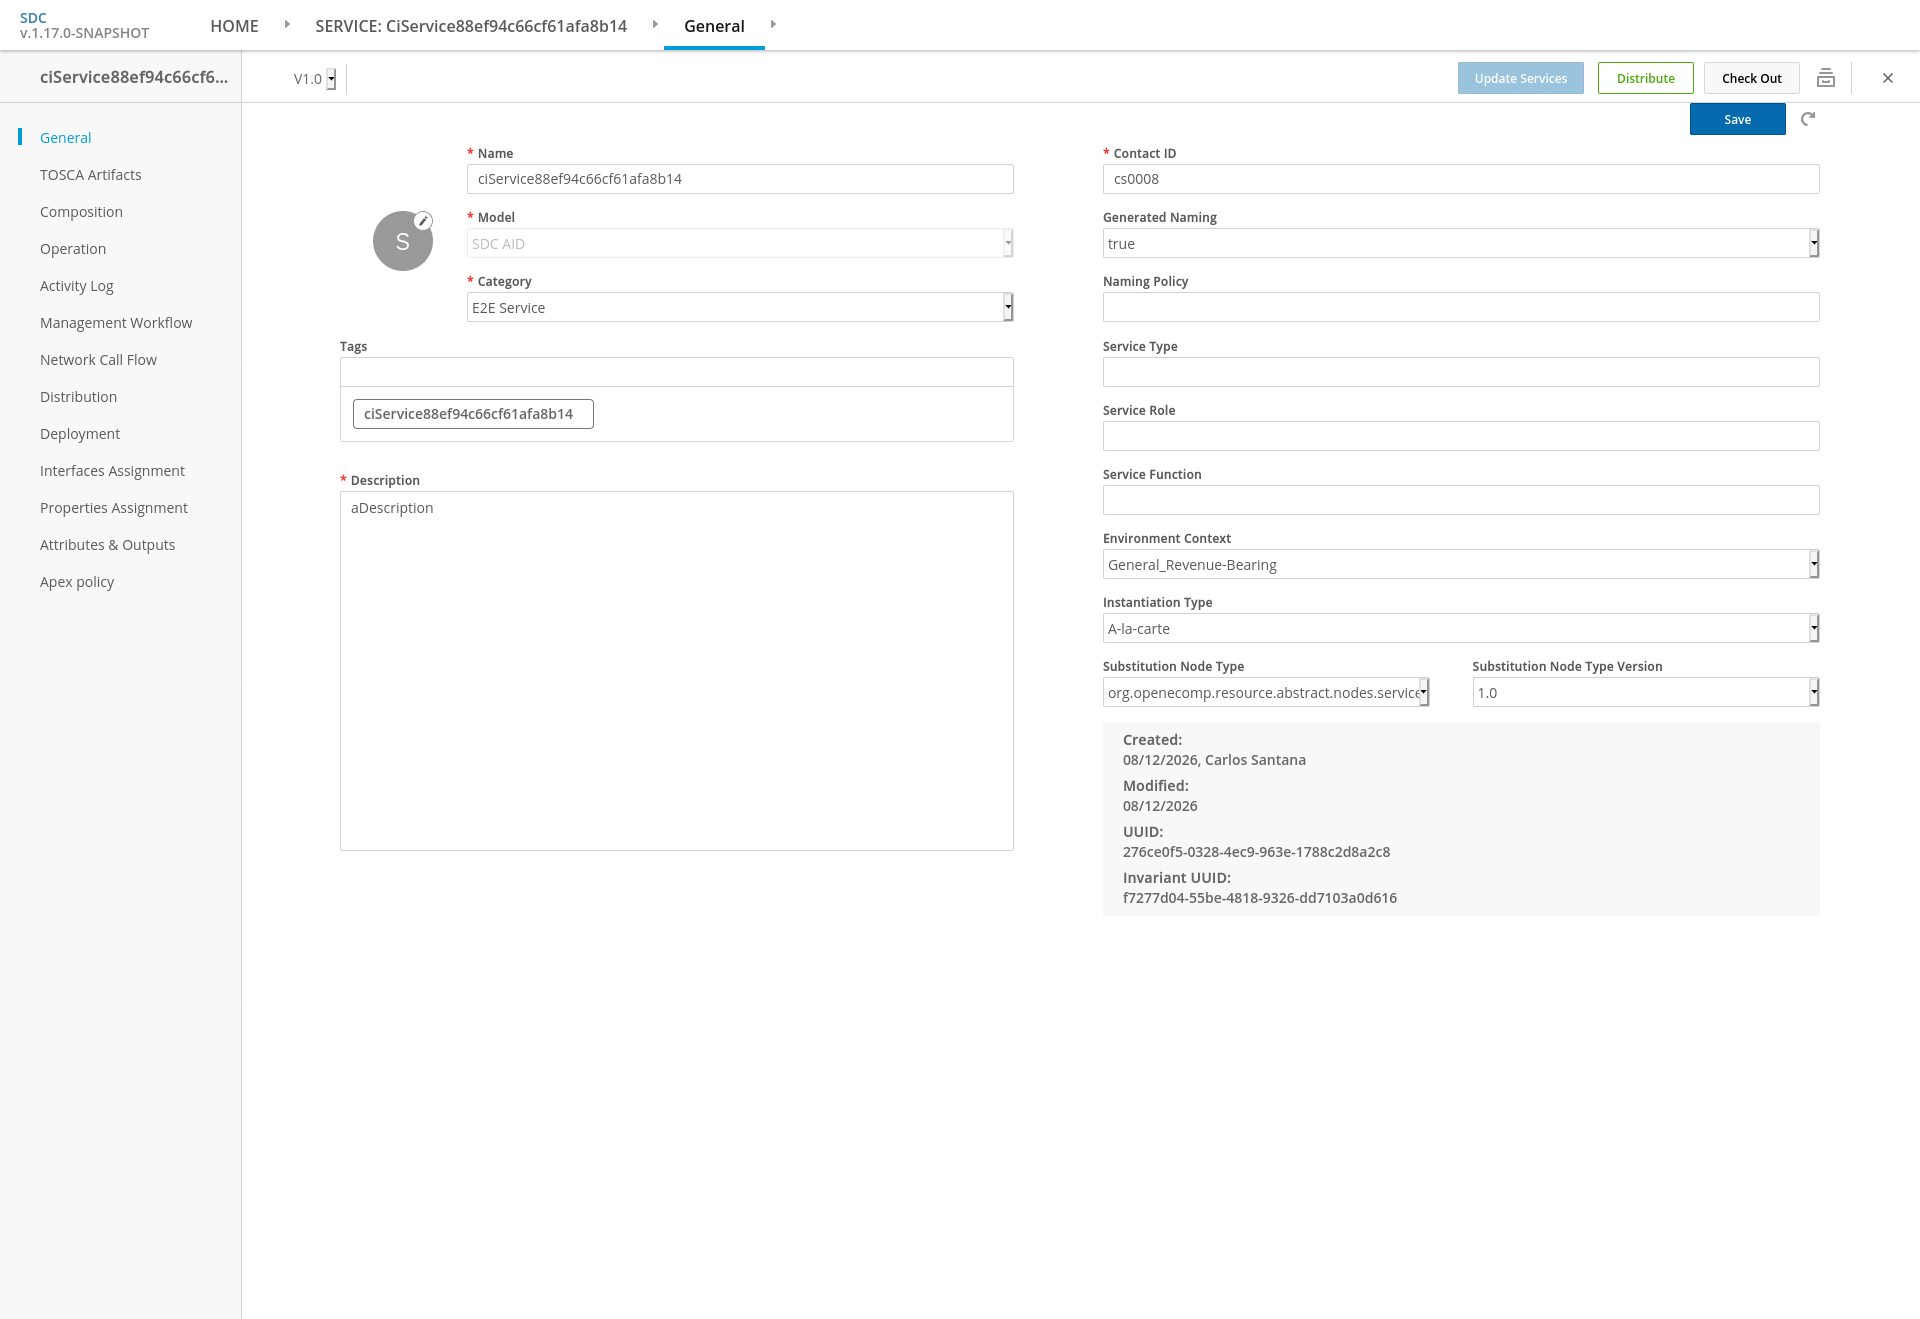Click the Service Role input field
Image resolution: width=1920 pixels, height=1319 pixels.
click(1461, 436)
